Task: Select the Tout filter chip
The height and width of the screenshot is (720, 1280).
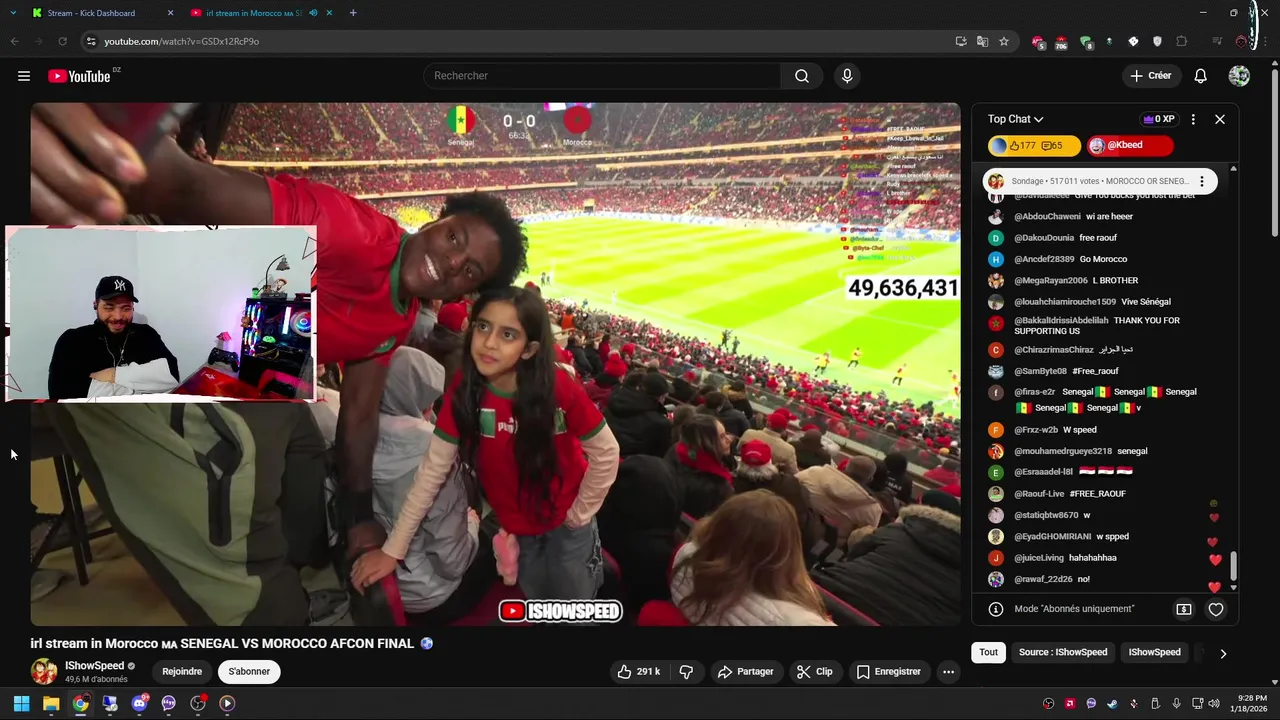Action: tap(988, 652)
